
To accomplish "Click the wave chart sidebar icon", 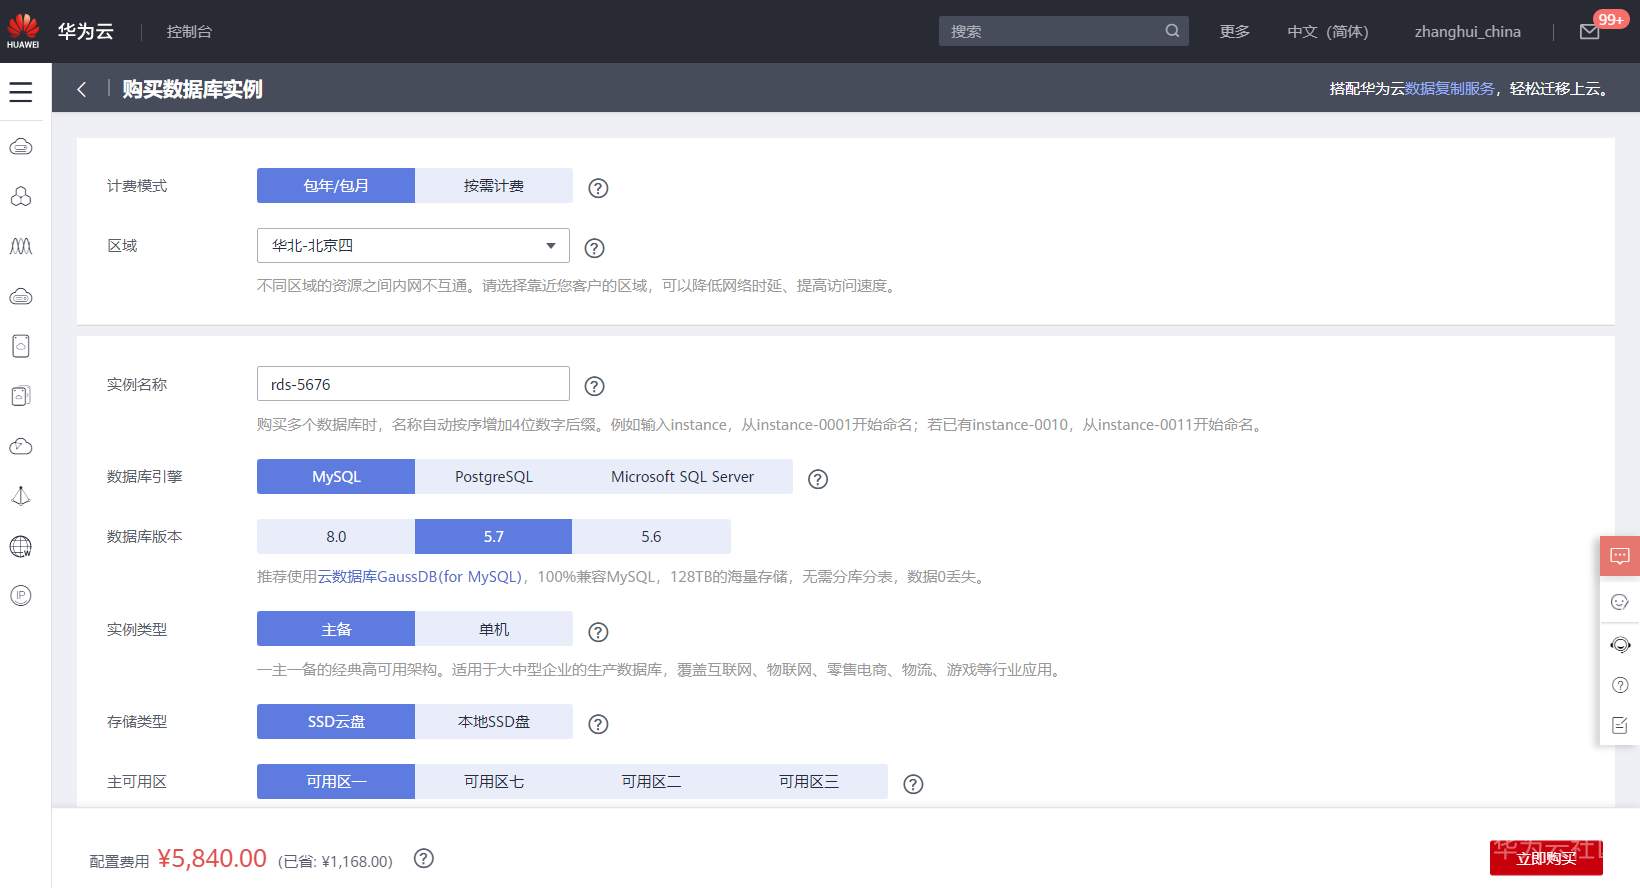I will [21, 246].
